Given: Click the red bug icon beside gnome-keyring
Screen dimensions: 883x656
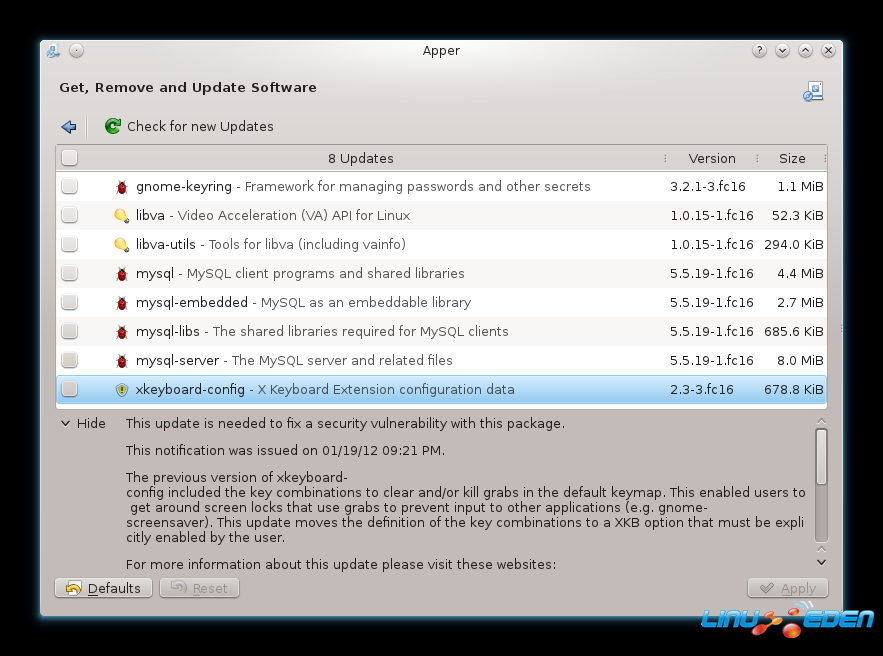Looking at the screenshot, I should click(x=122, y=187).
